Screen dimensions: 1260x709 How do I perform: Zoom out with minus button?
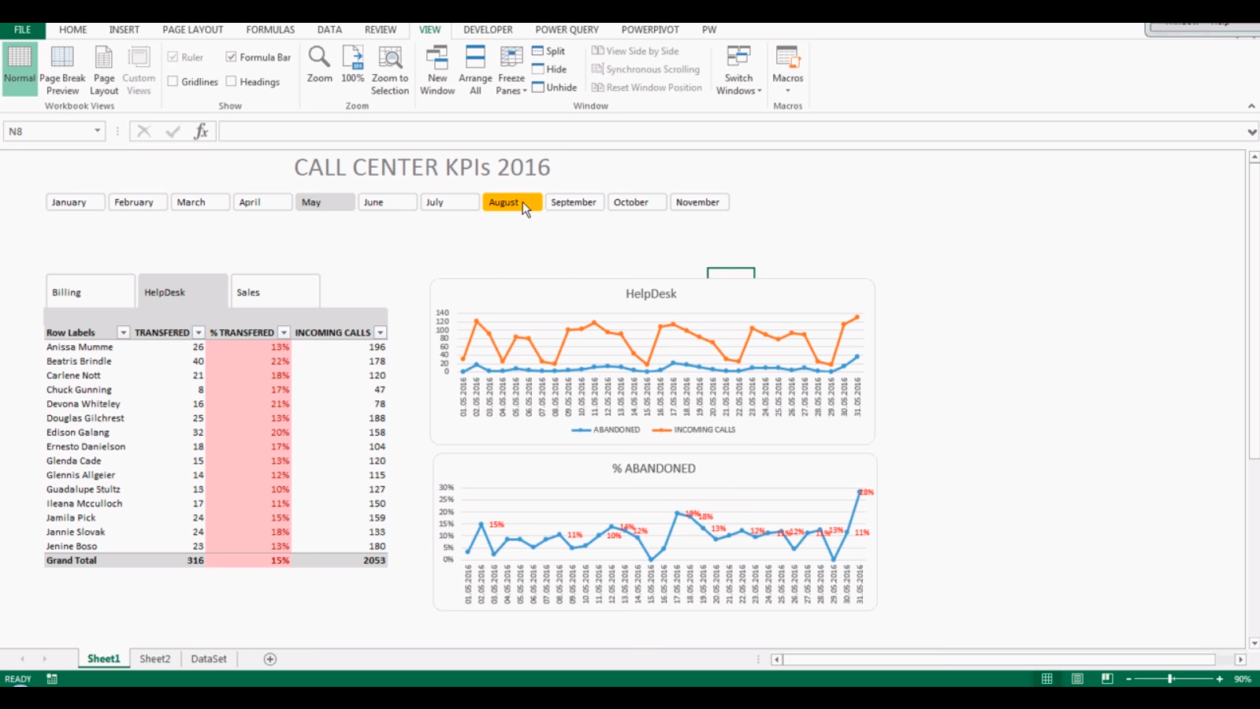click(1129, 679)
